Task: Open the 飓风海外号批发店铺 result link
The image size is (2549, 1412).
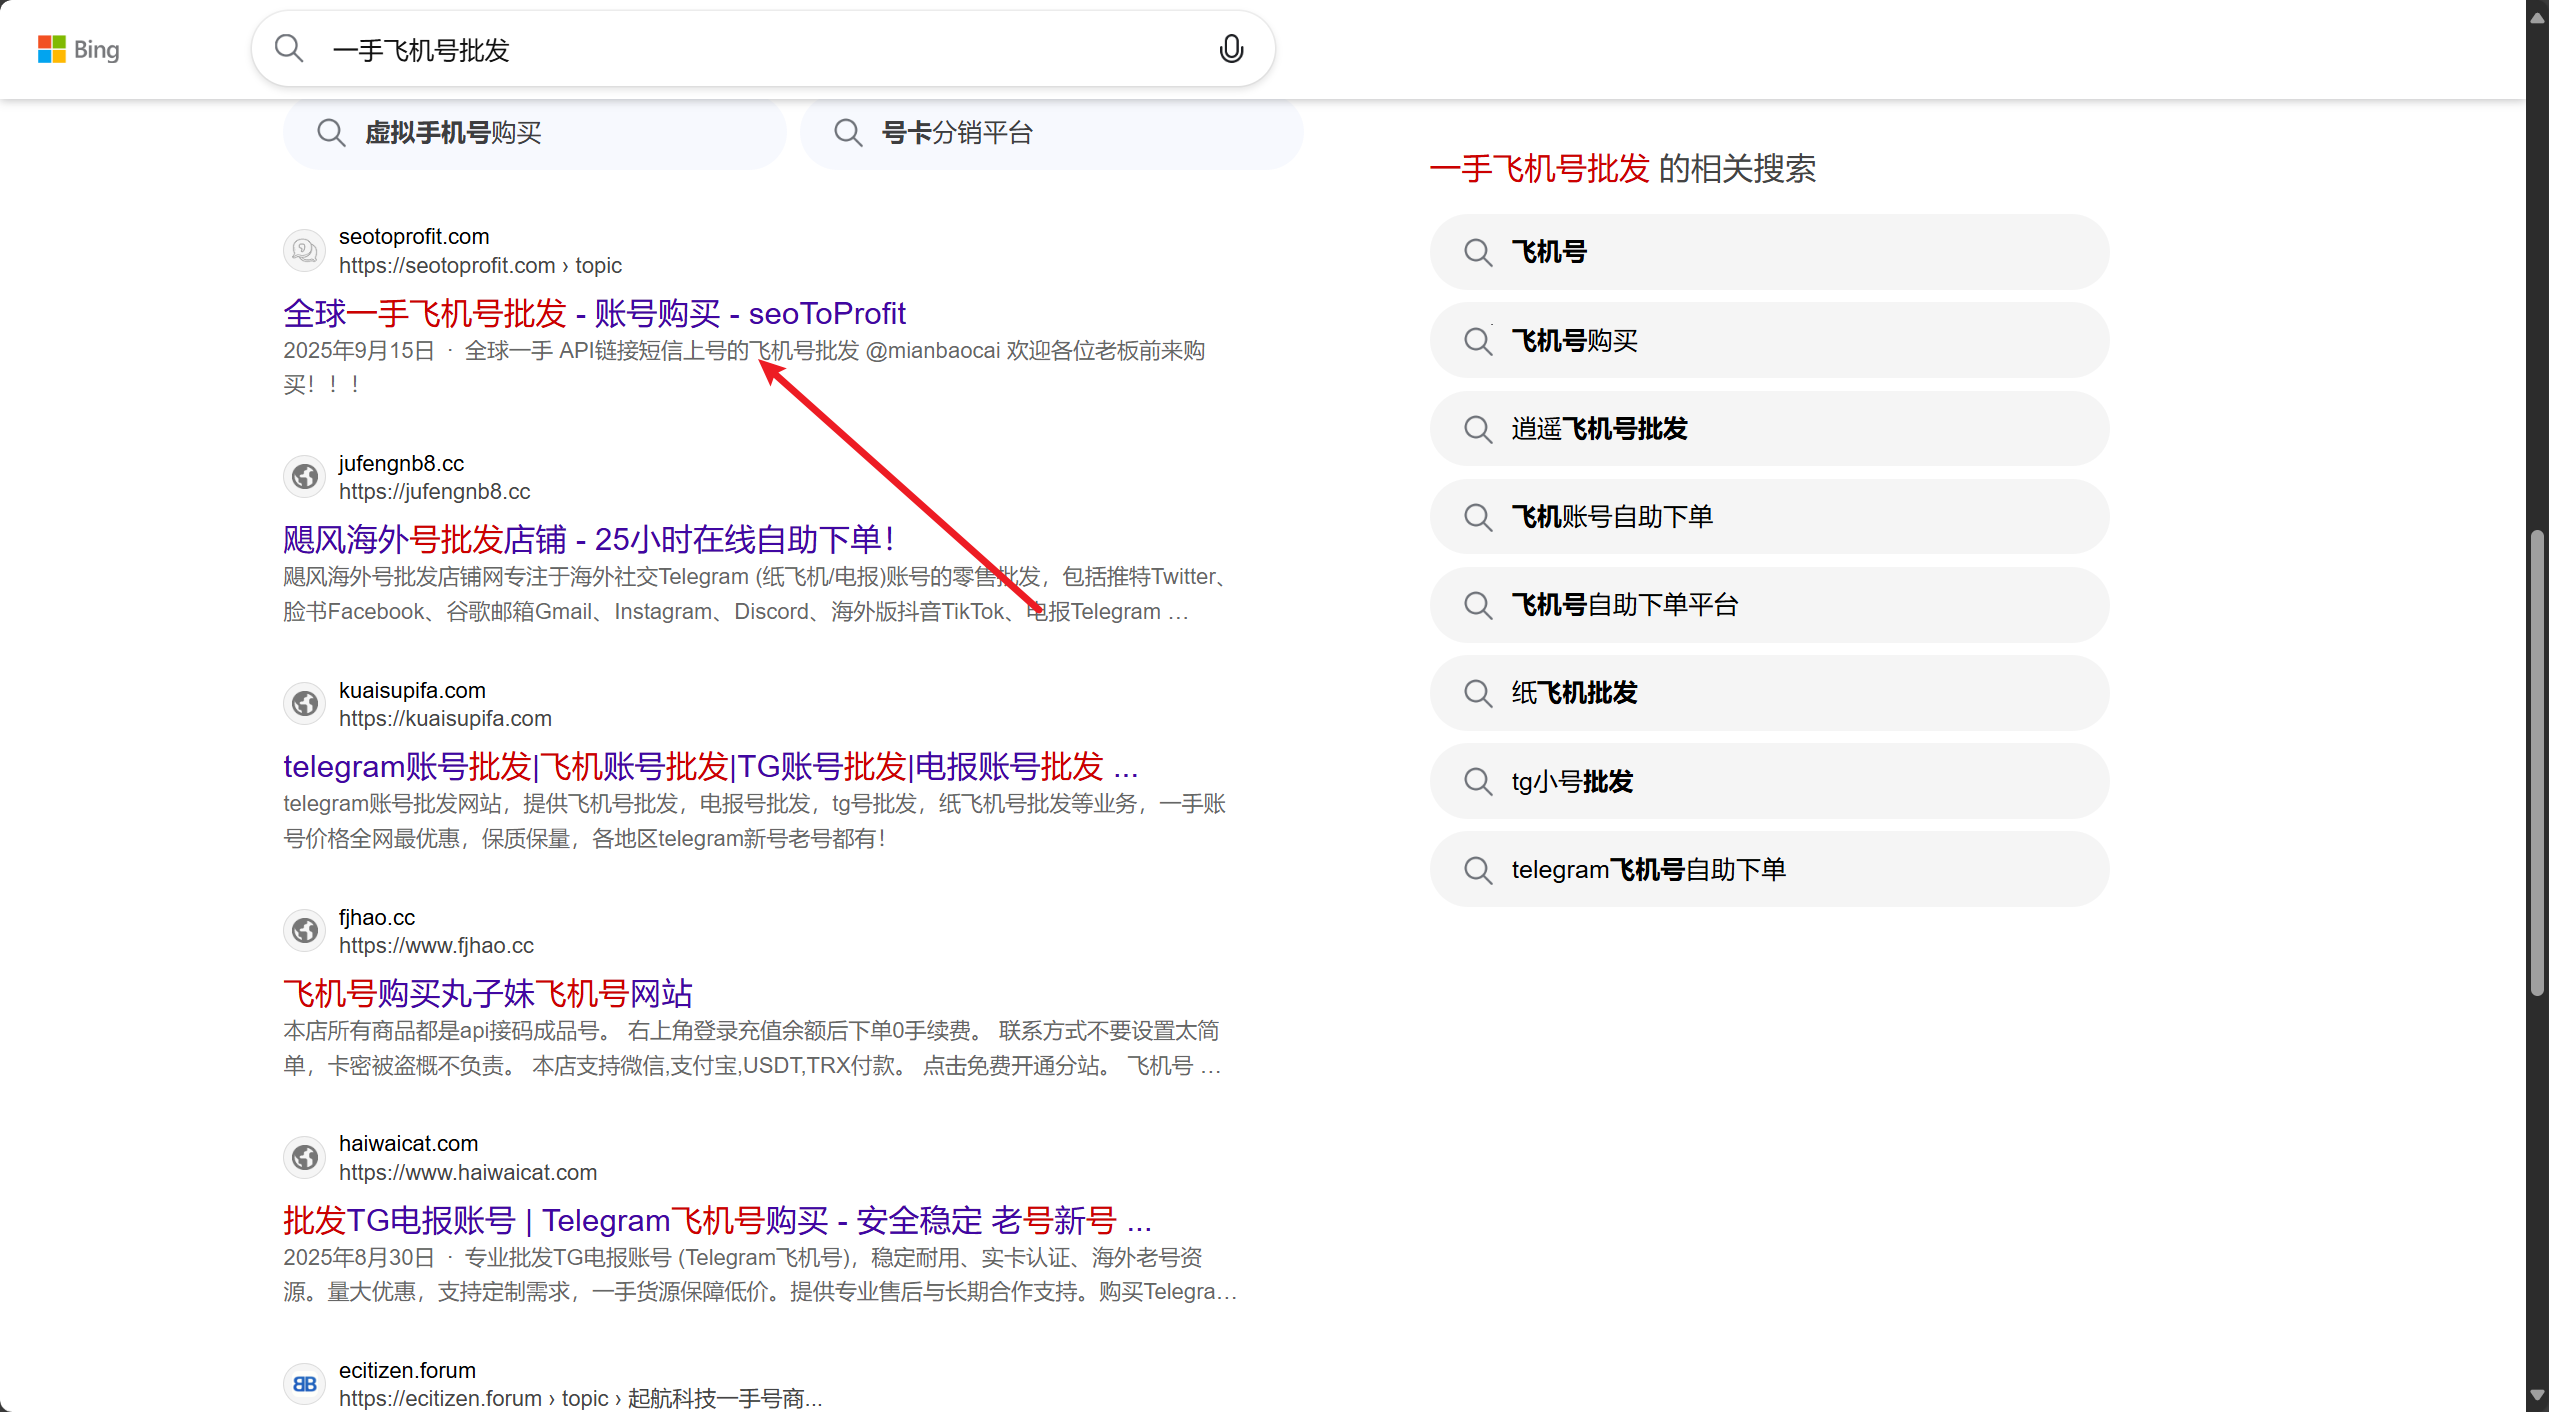Action: tap(588, 540)
